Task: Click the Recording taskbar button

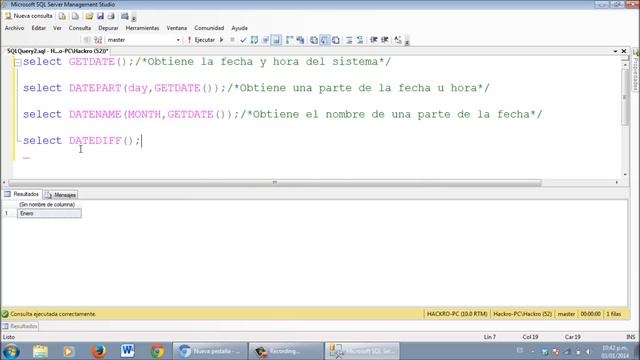Action: pos(286,351)
